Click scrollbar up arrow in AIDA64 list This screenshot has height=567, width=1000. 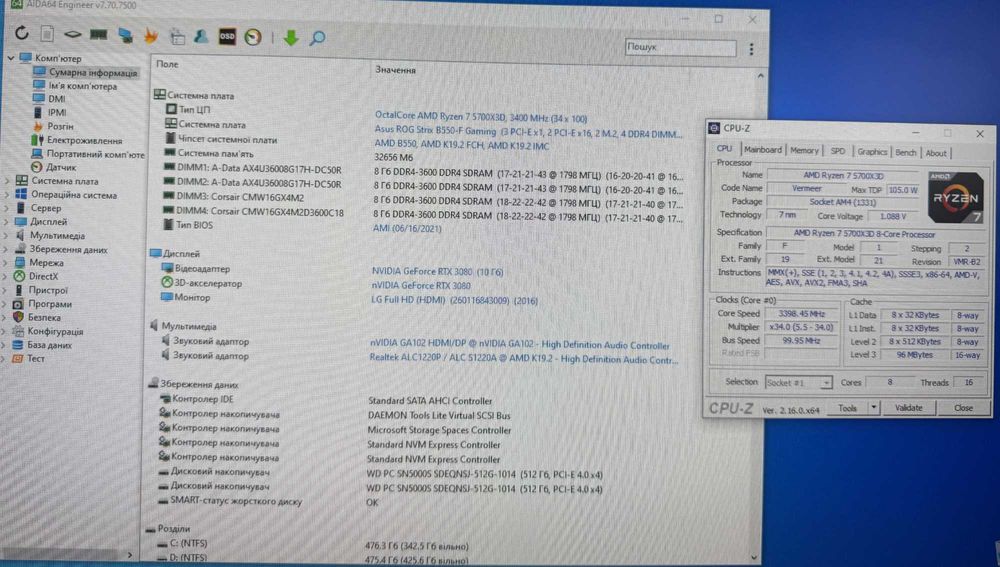point(760,76)
